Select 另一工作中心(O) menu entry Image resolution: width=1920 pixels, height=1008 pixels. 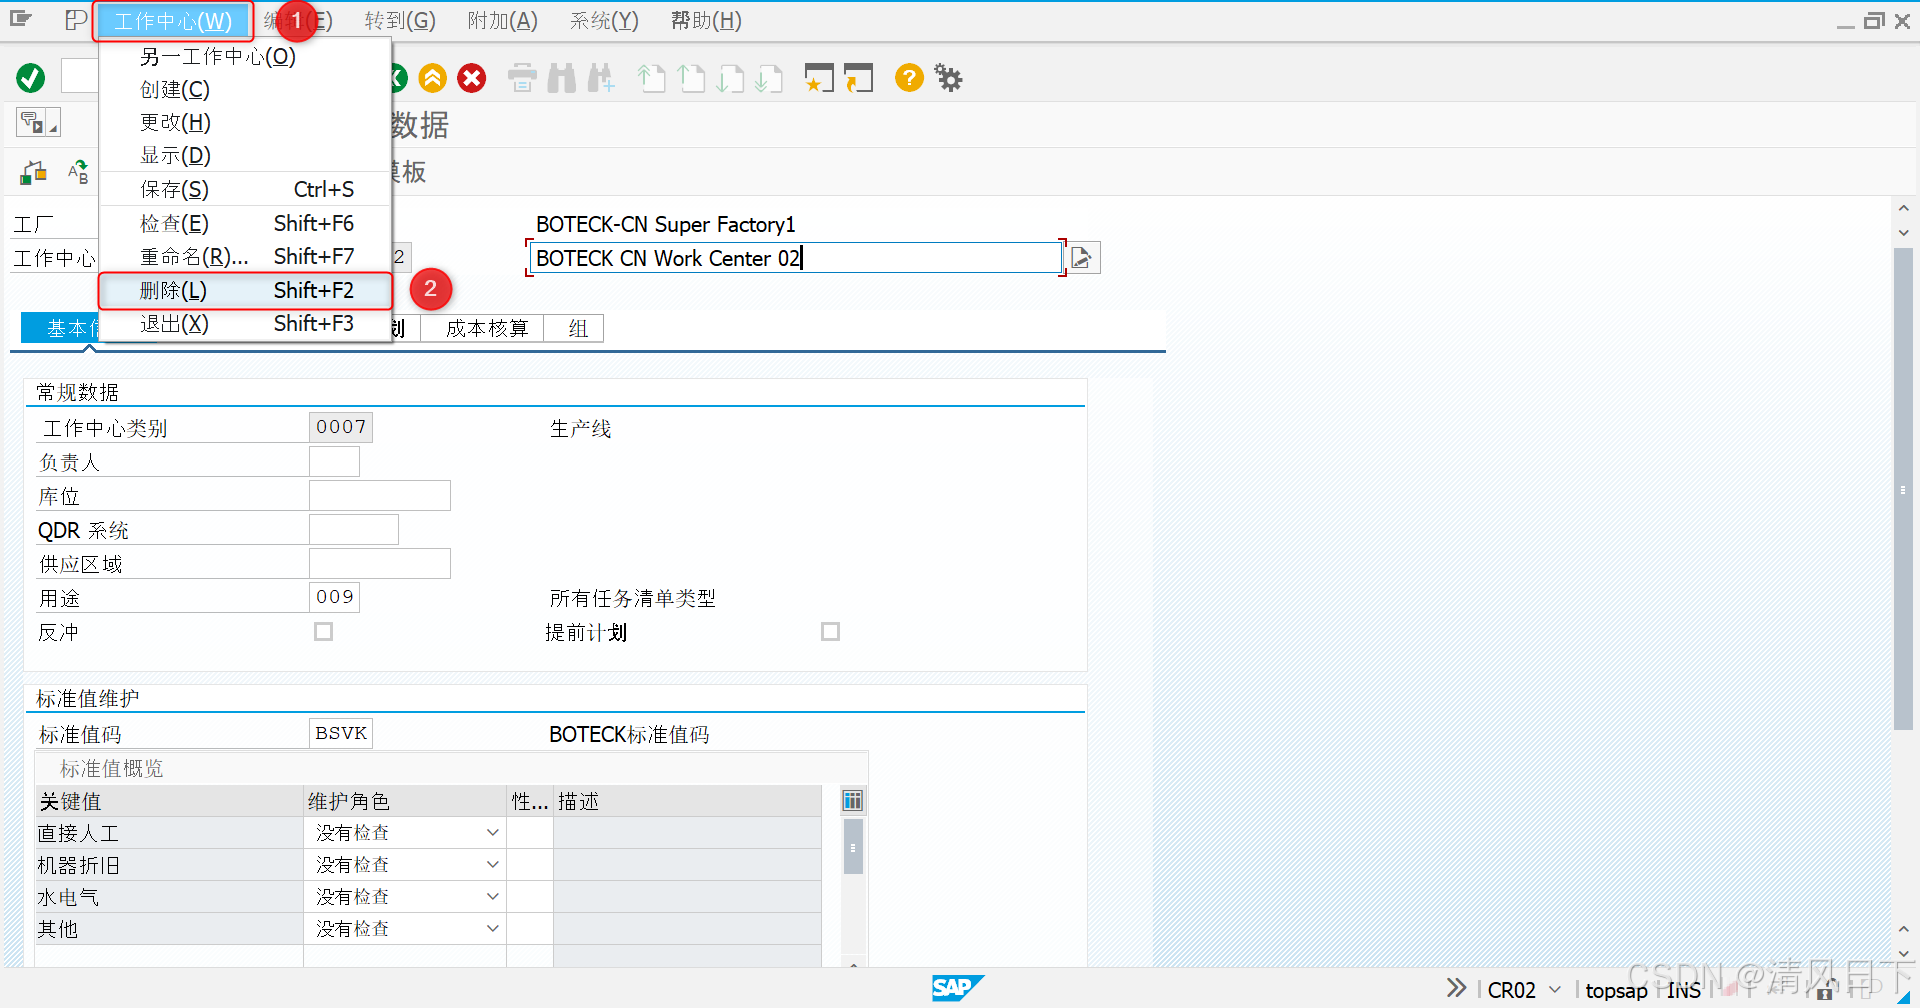245,56
